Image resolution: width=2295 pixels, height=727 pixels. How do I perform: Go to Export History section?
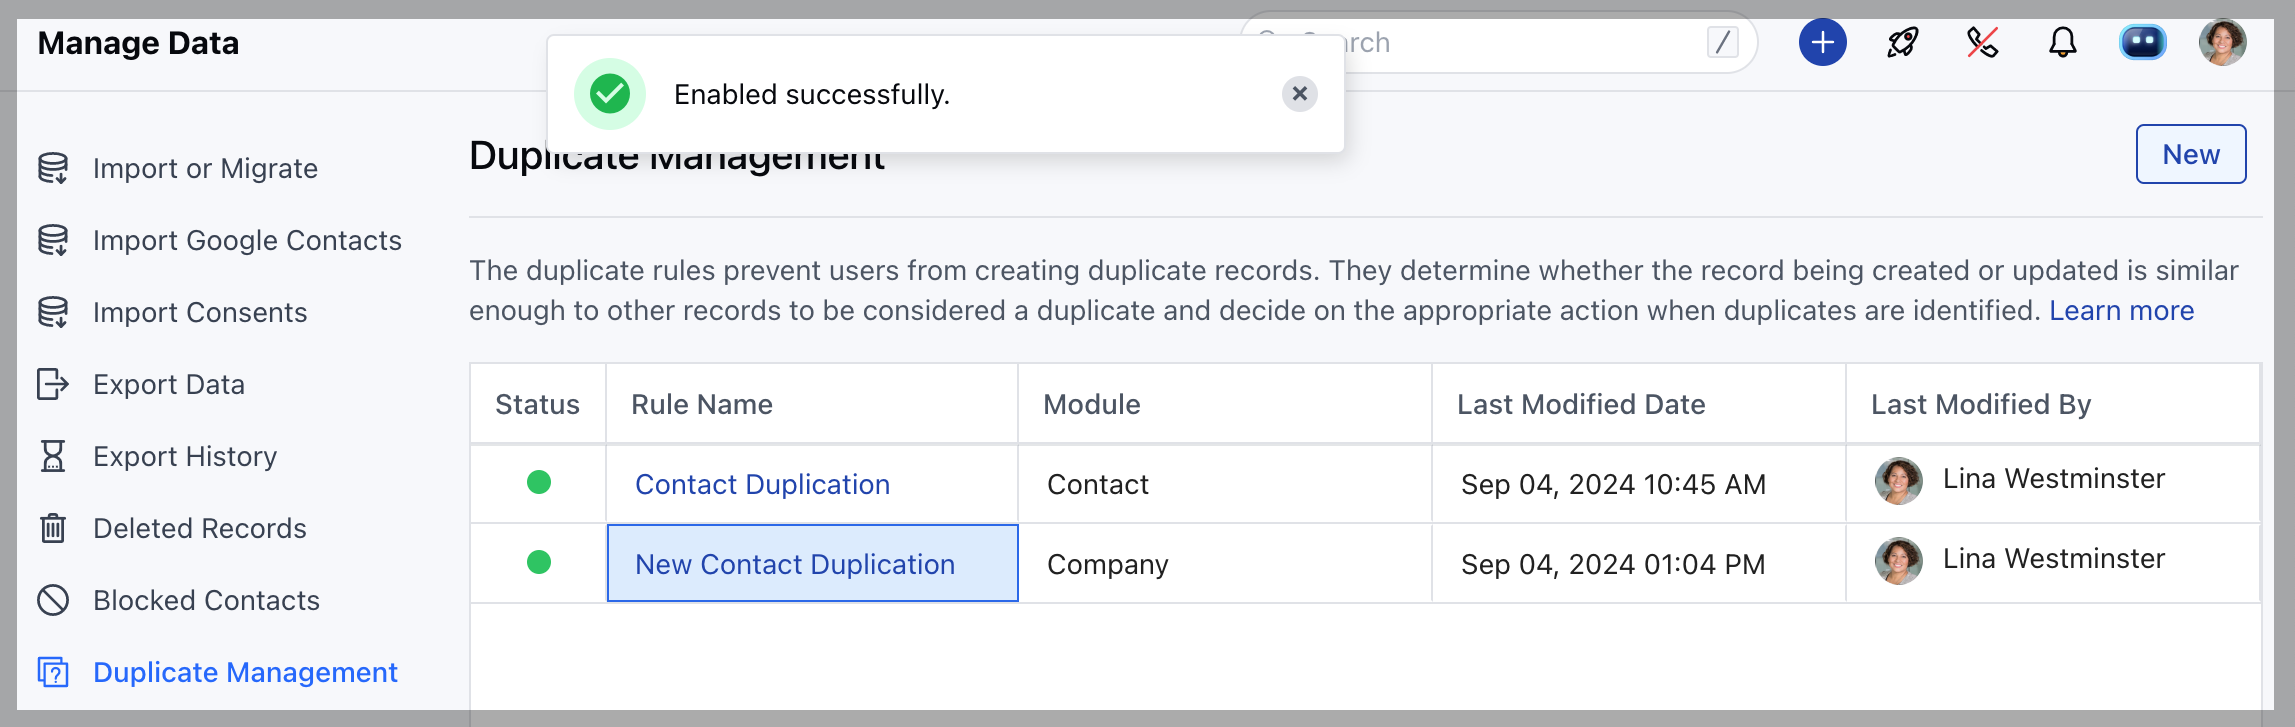pyautogui.click(x=185, y=456)
